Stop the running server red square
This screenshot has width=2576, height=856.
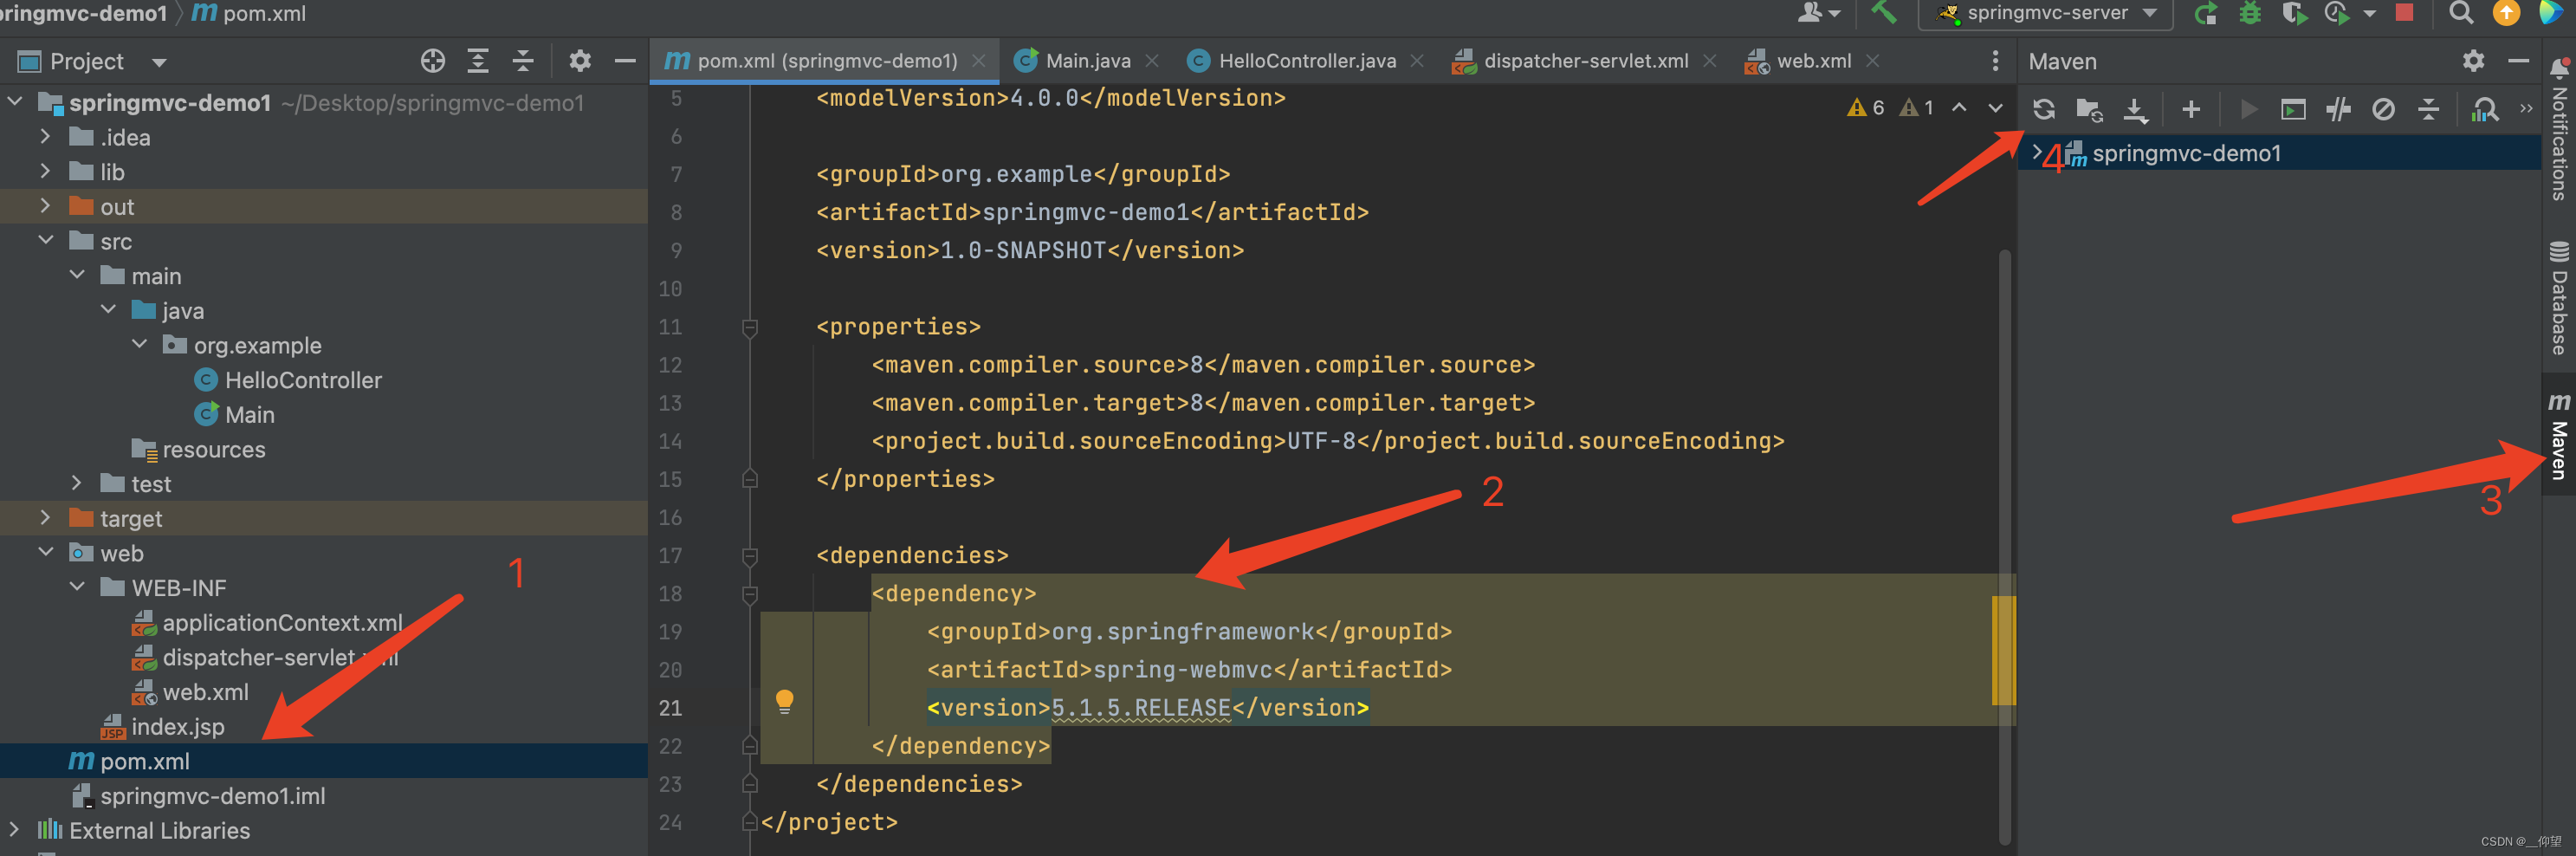tap(2404, 12)
